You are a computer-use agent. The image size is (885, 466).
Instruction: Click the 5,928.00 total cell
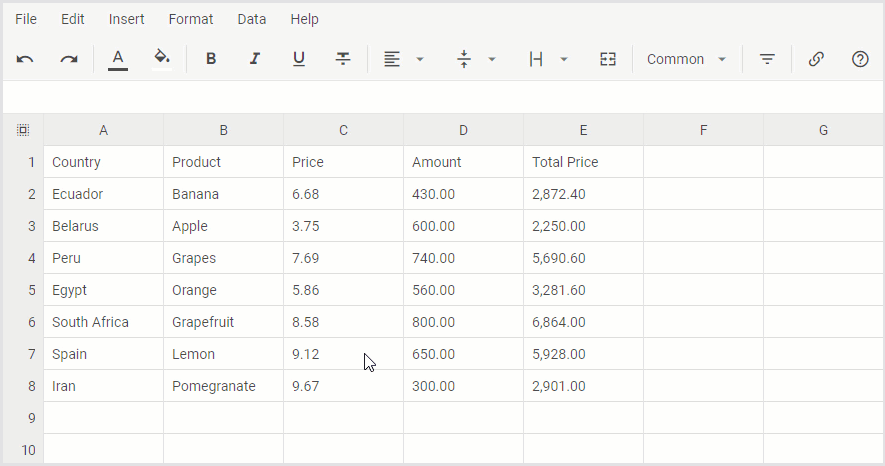coord(584,354)
